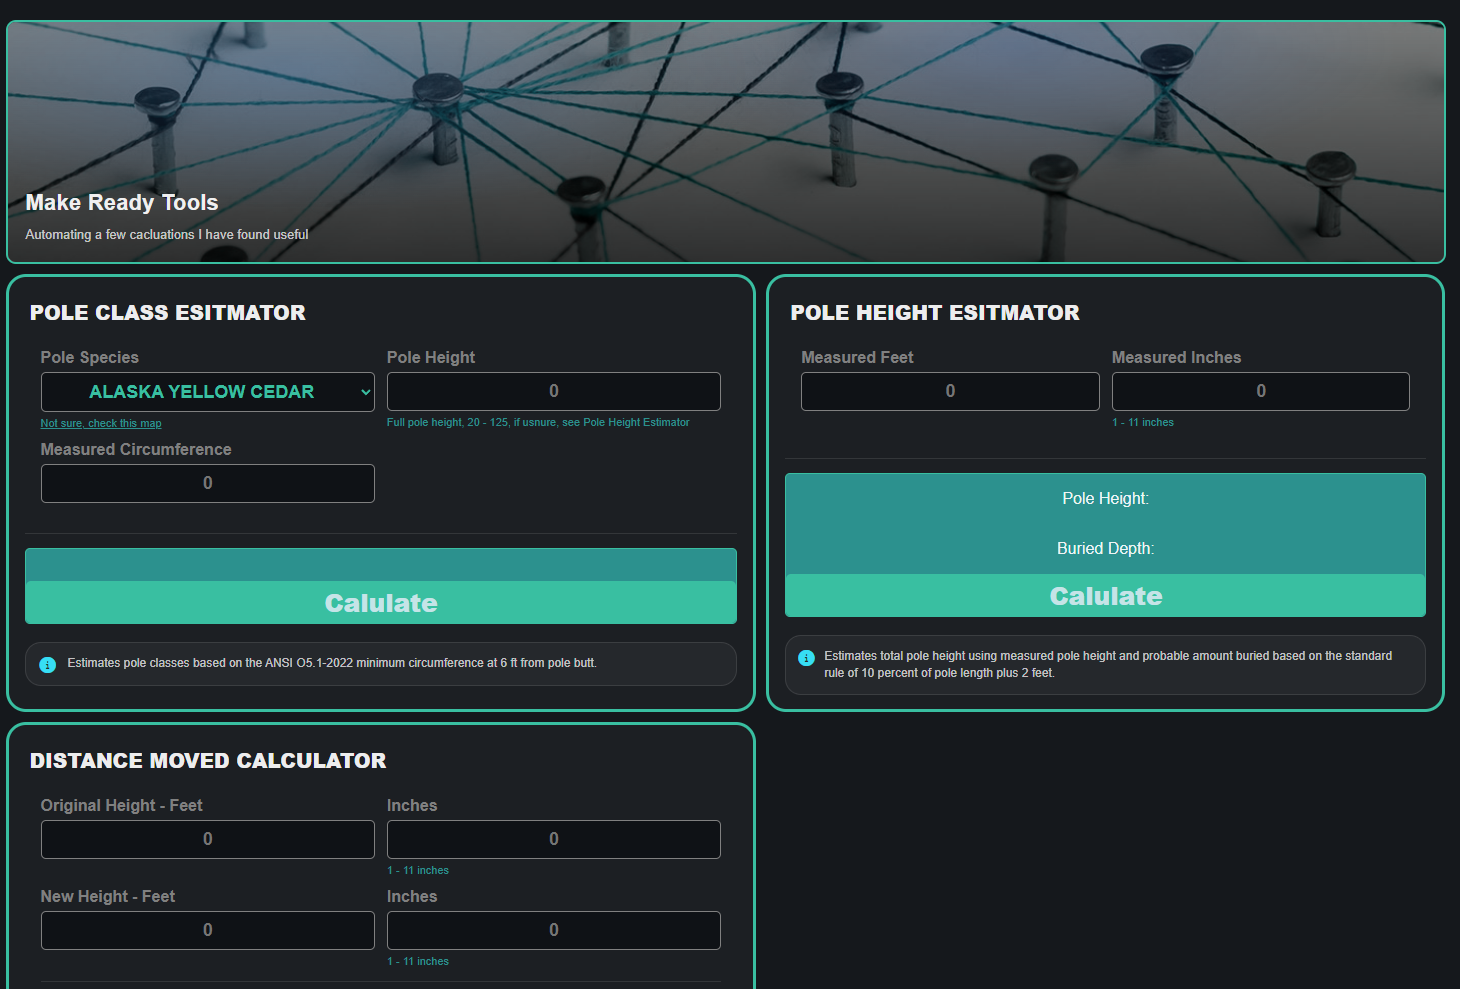Click the info icon in Pole Height Estimator
Screen dimensions: 1460x989
pyautogui.click(x=806, y=658)
